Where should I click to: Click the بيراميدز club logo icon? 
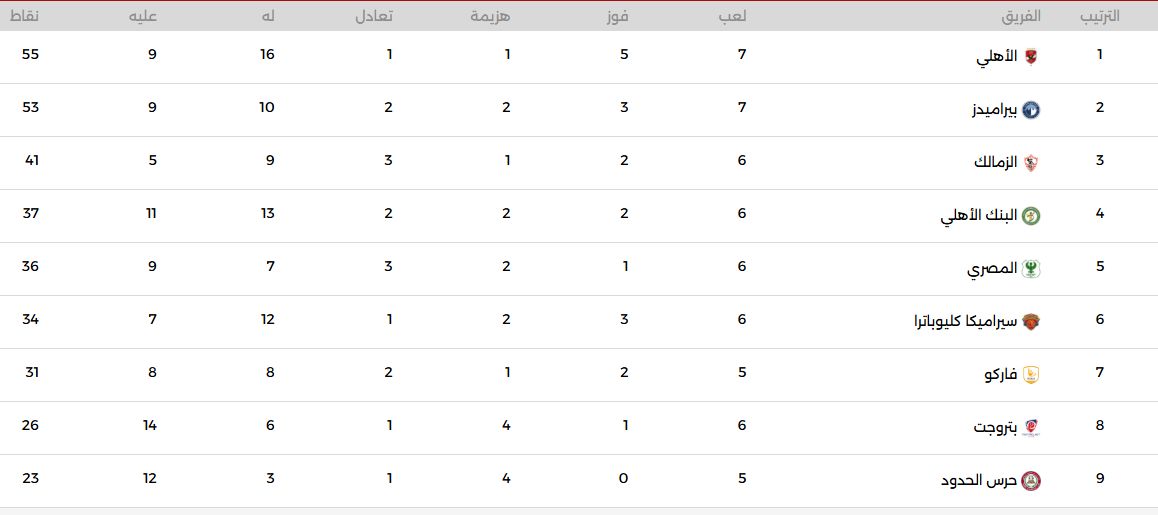[x=1031, y=110]
